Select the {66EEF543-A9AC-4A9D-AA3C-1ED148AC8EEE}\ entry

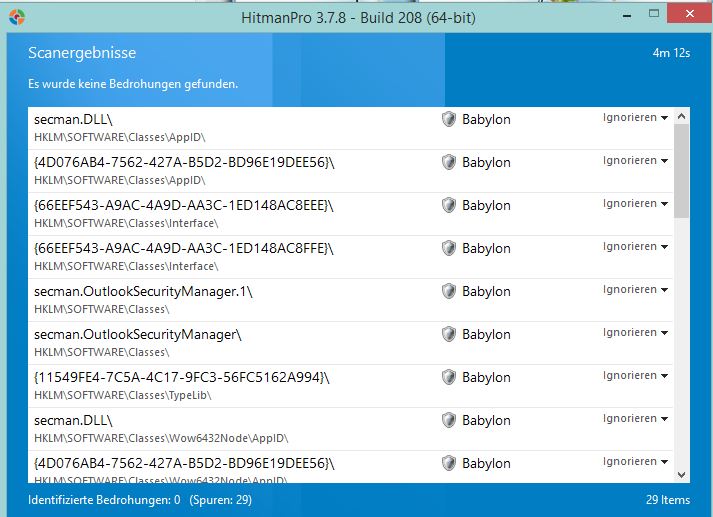click(350, 214)
